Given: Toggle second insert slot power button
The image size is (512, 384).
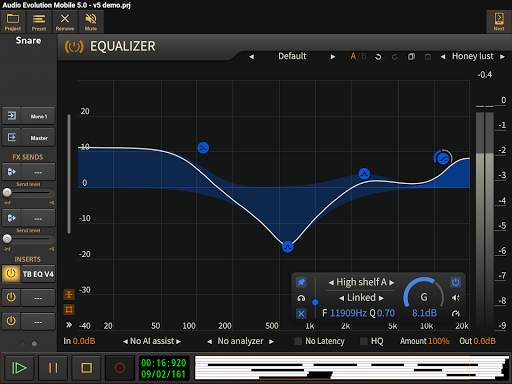Looking at the screenshot, I should click(11, 297).
